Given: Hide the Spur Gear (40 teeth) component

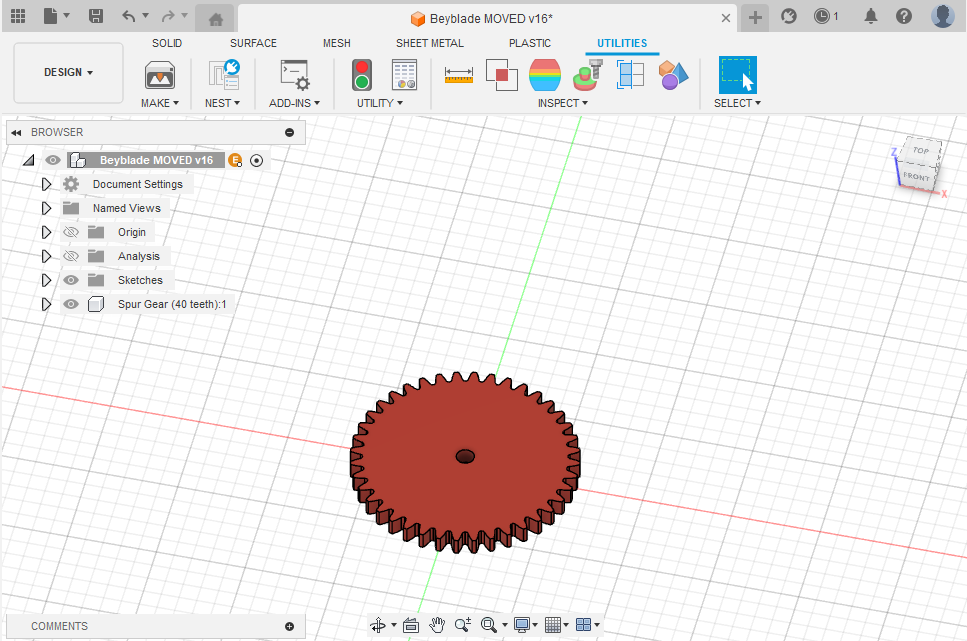Looking at the screenshot, I should pyautogui.click(x=70, y=304).
